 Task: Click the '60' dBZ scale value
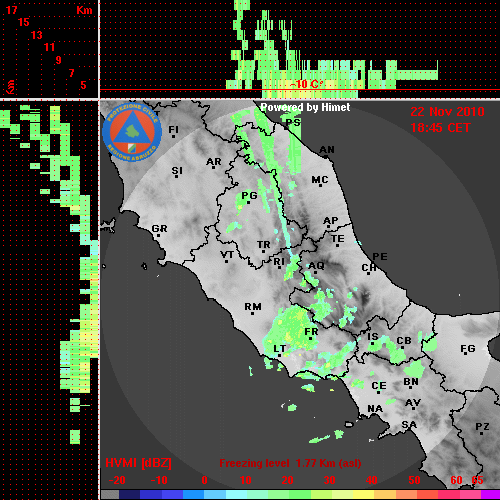pos(456,480)
